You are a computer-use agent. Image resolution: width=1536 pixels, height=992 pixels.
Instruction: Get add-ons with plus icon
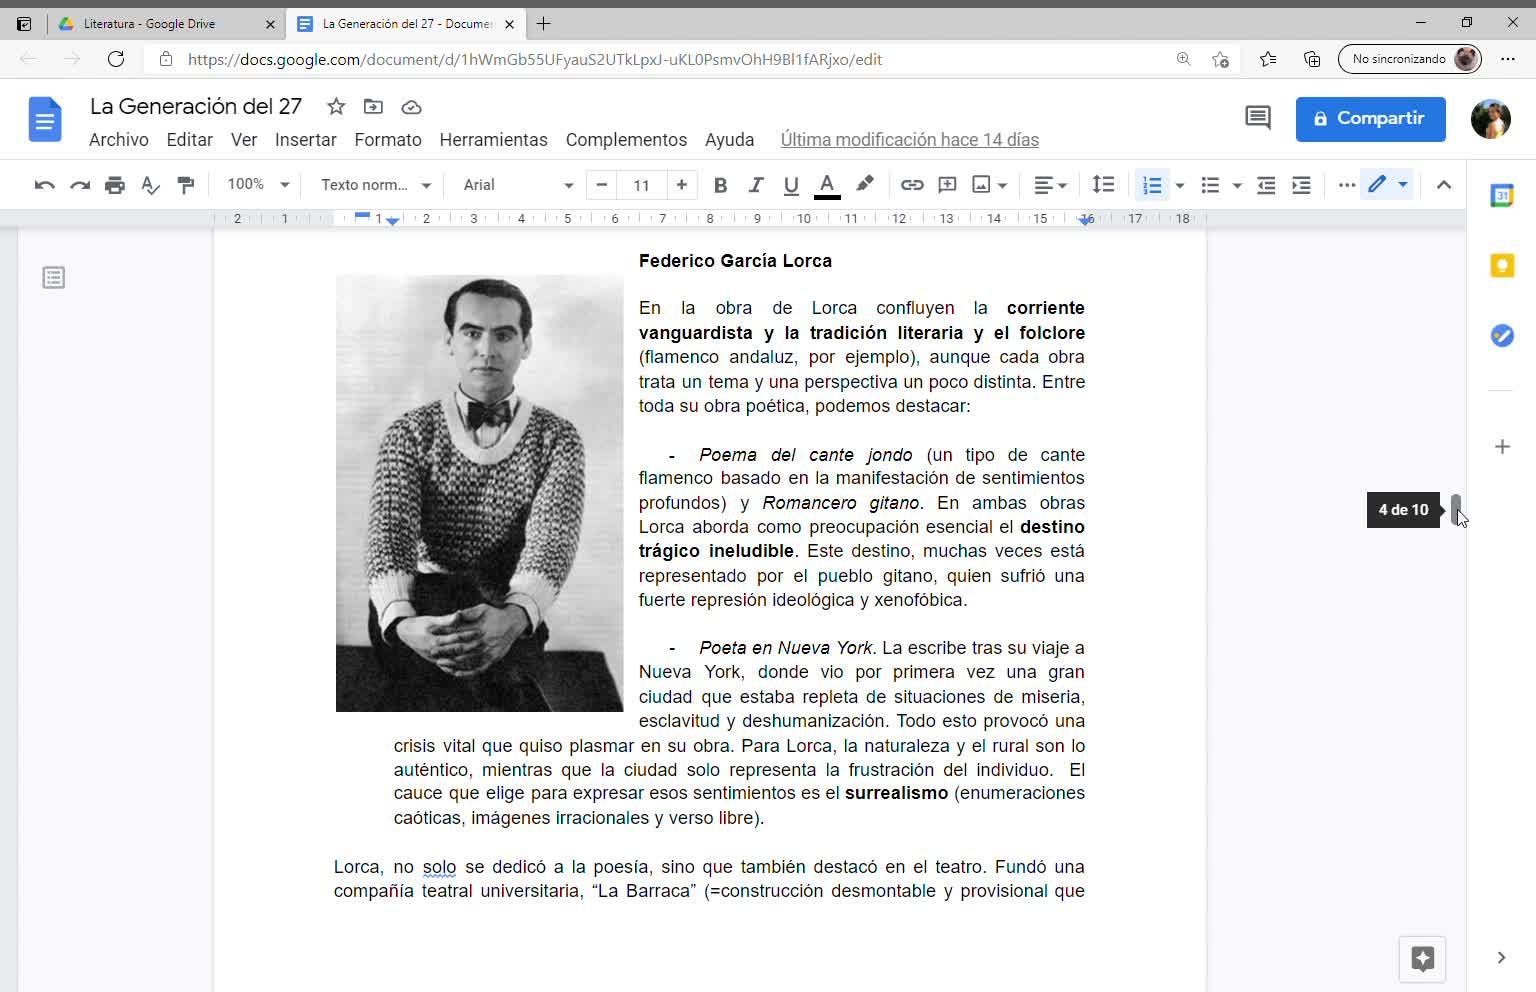(1502, 447)
